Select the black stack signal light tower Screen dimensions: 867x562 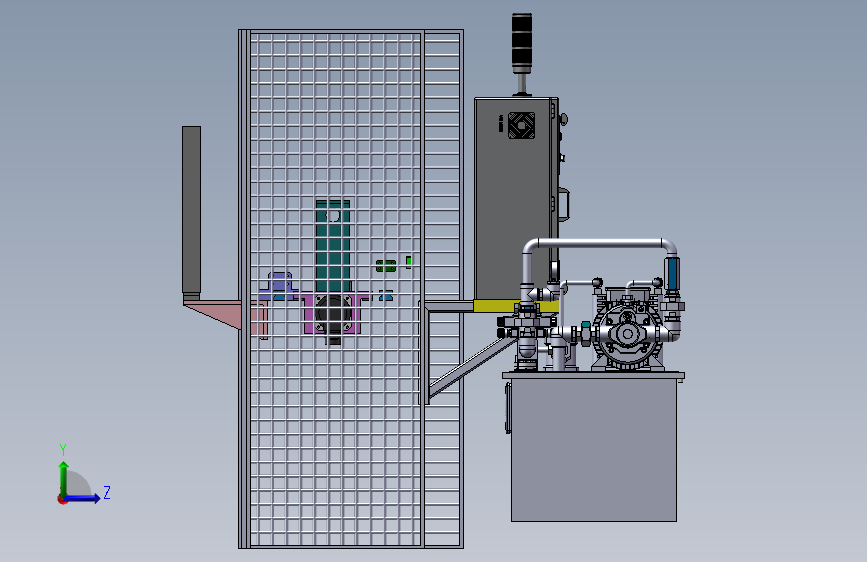(521, 43)
